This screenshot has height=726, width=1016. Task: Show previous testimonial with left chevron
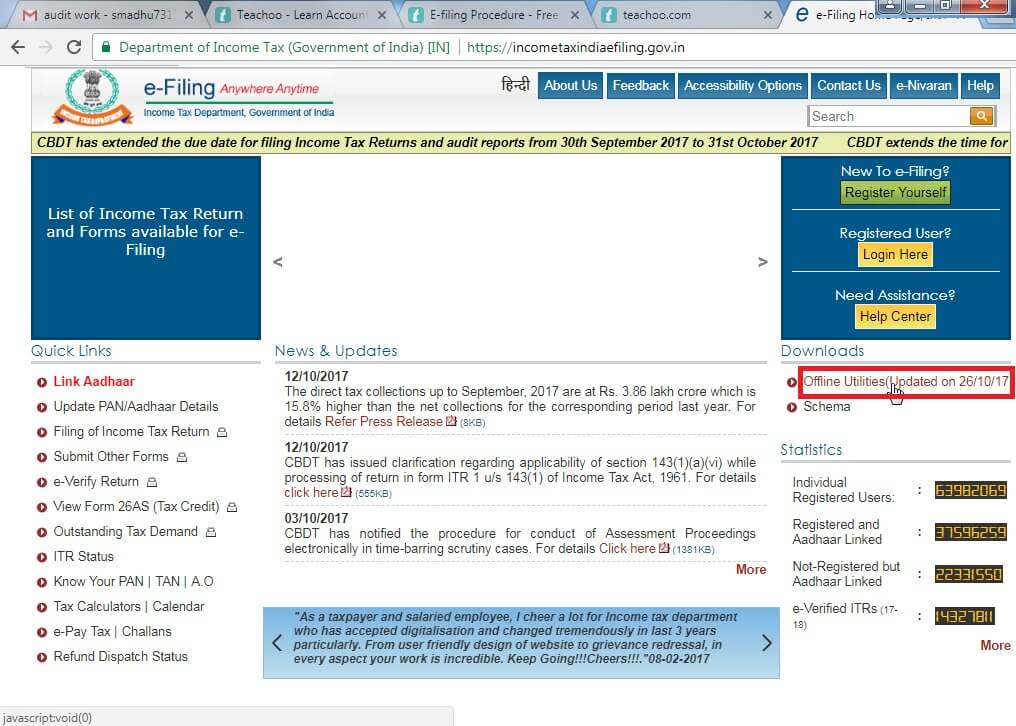tap(277, 643)
